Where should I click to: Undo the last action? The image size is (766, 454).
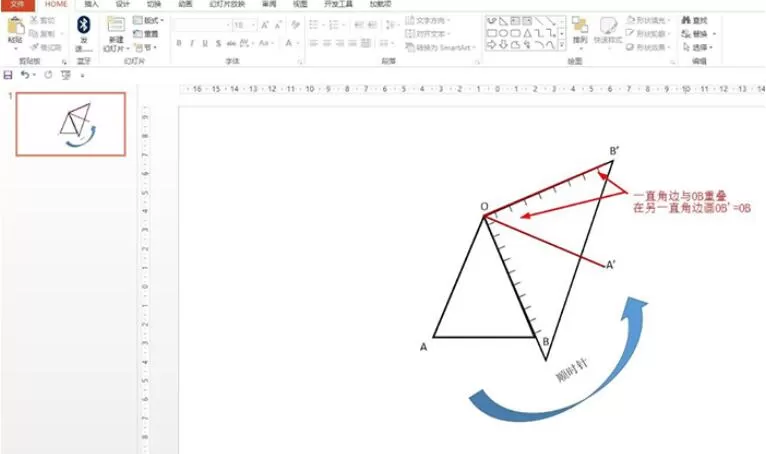pos(25,75)
